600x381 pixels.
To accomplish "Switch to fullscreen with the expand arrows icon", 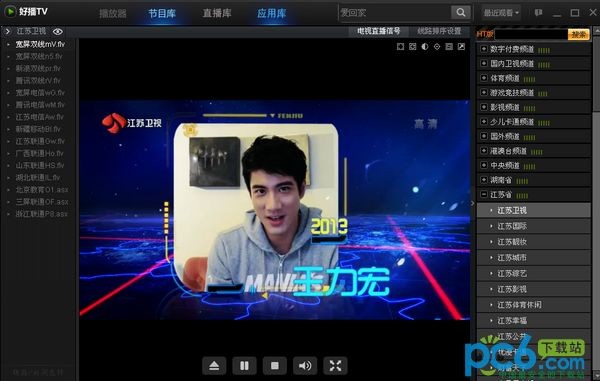I will coord(335,366).
